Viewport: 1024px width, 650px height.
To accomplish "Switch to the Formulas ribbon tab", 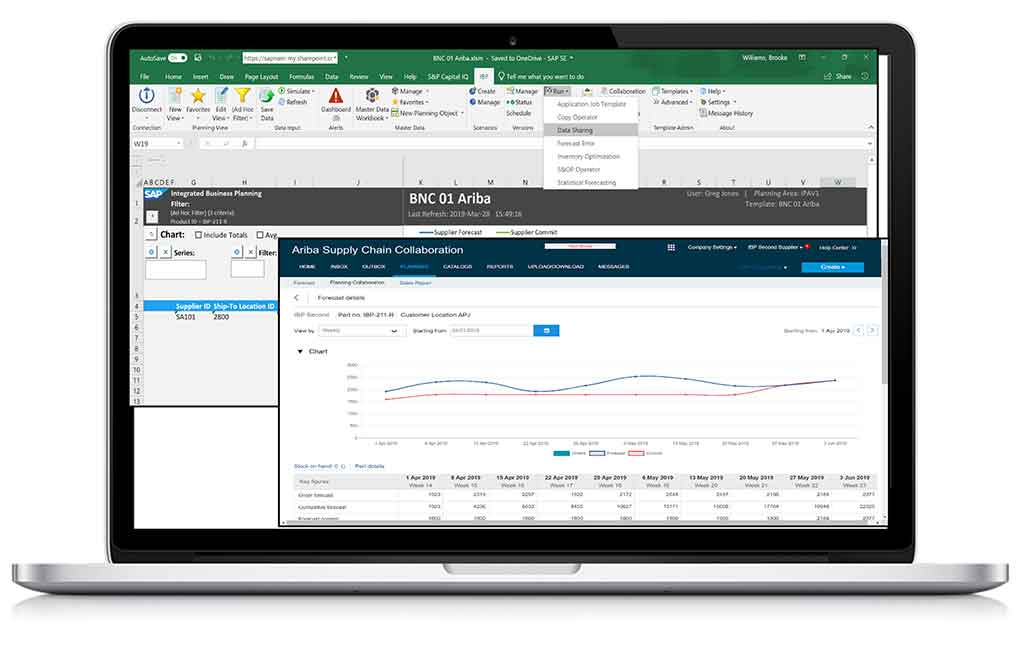I will pyautogui.click(x=302, y=76).
